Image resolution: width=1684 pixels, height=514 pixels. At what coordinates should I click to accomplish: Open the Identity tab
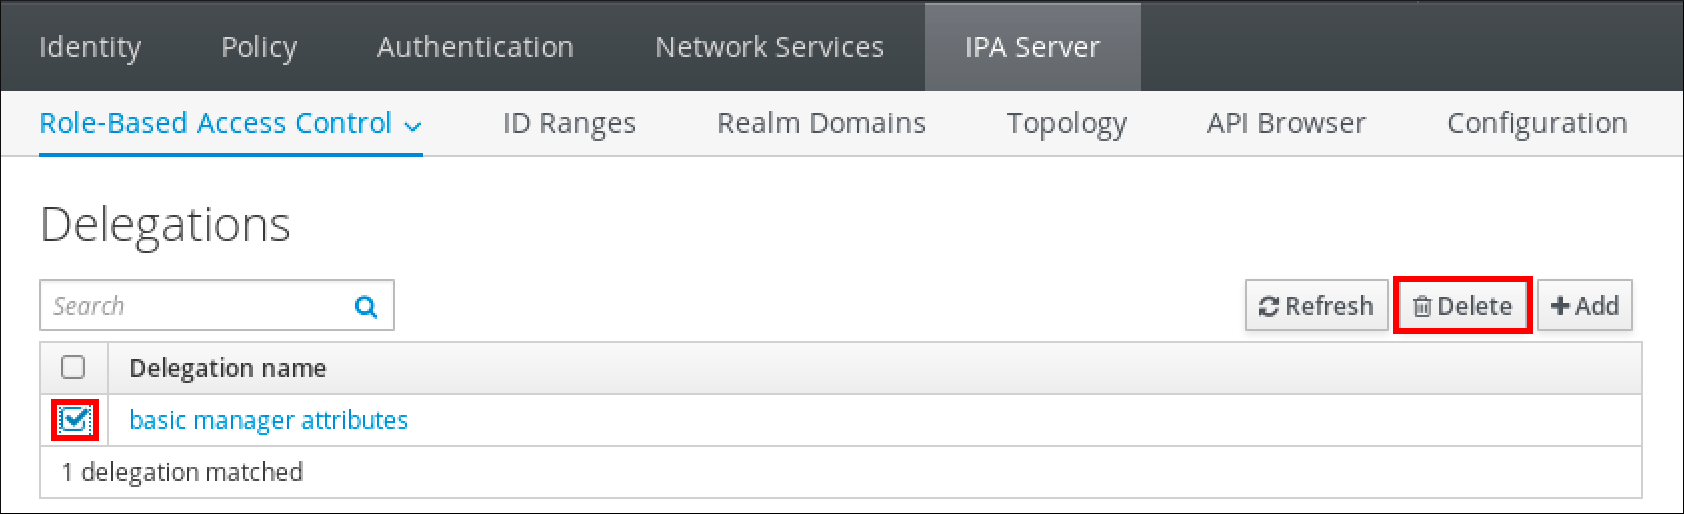90,47
